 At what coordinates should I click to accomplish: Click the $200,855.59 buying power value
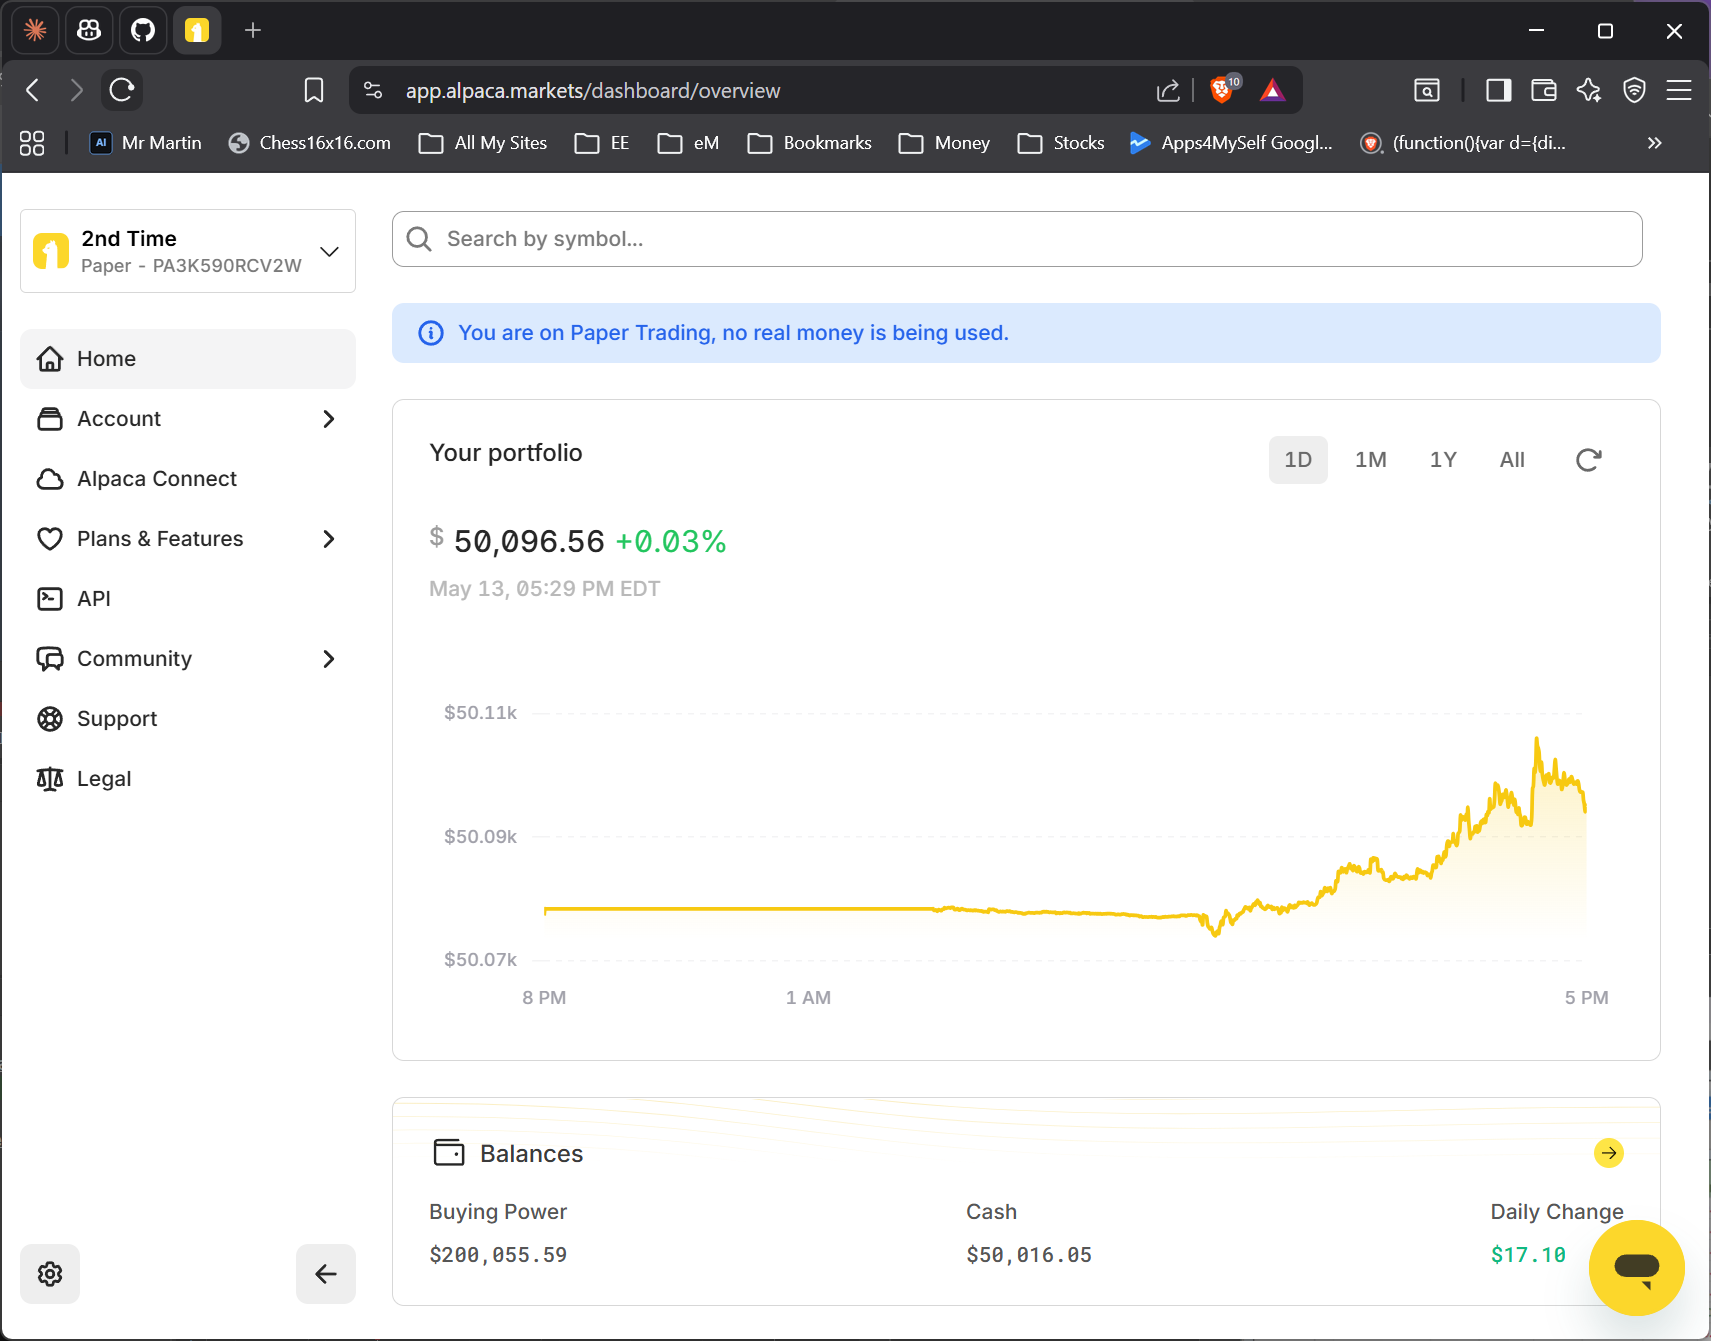tap(498, 1255)
